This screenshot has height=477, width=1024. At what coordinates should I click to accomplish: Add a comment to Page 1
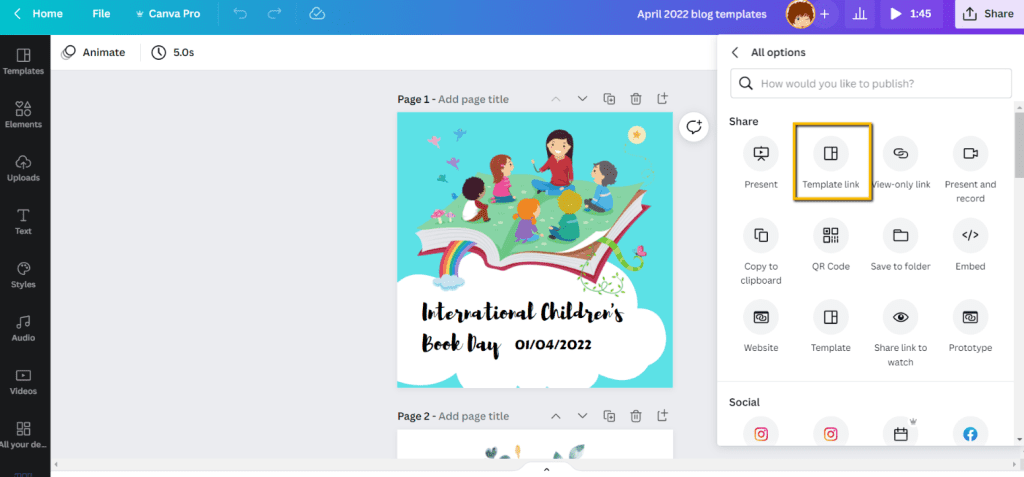point(694,126)
